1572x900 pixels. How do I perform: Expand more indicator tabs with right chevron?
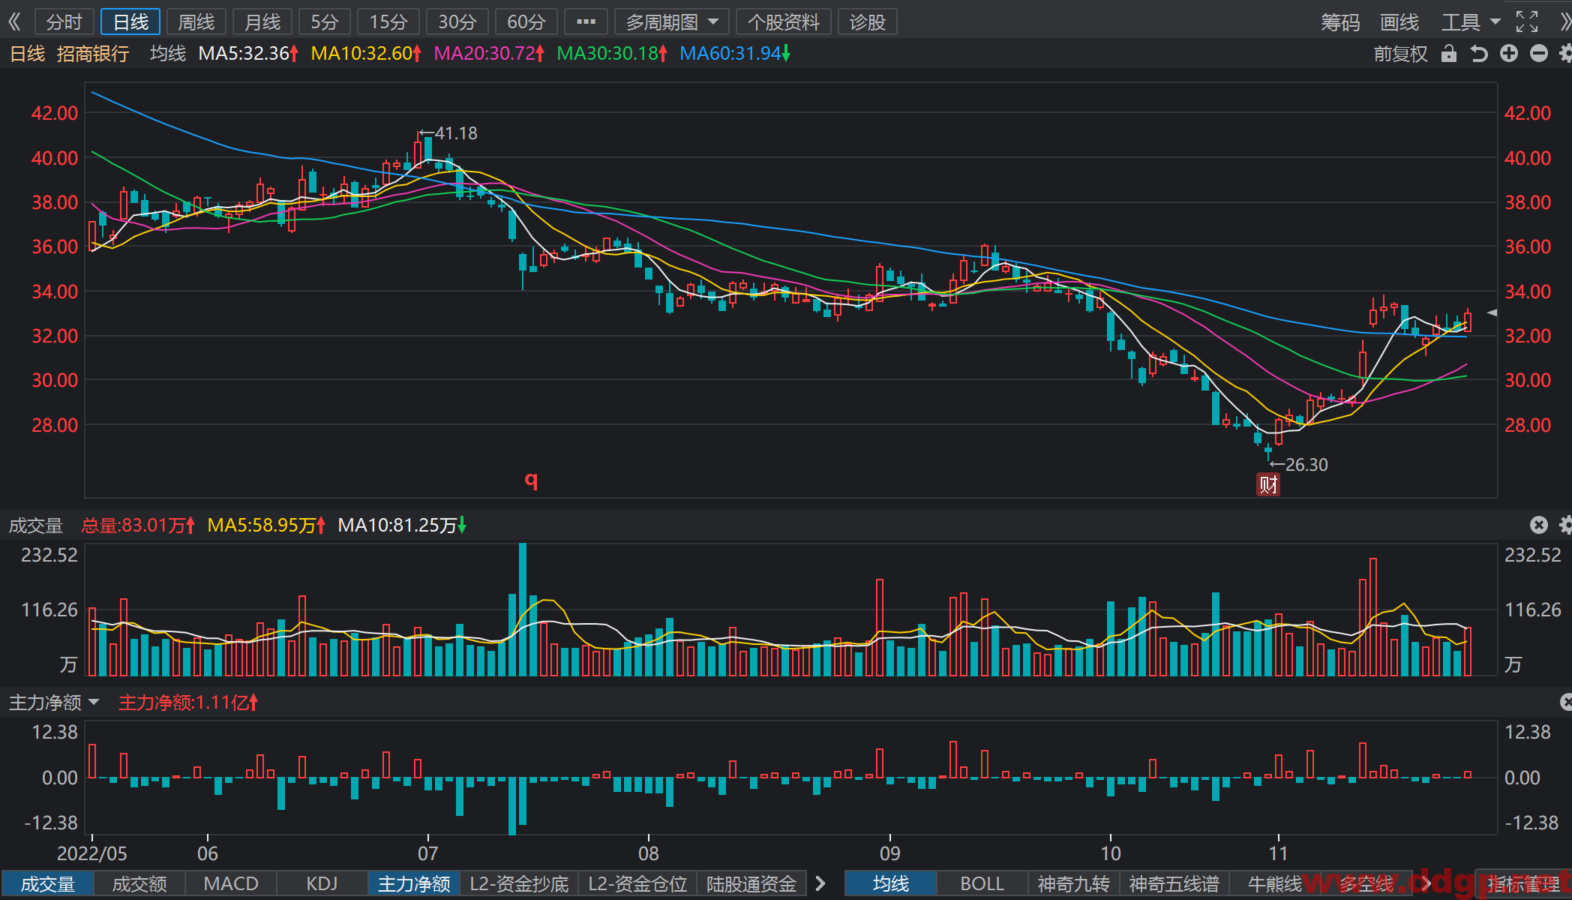tap(820, 884)
